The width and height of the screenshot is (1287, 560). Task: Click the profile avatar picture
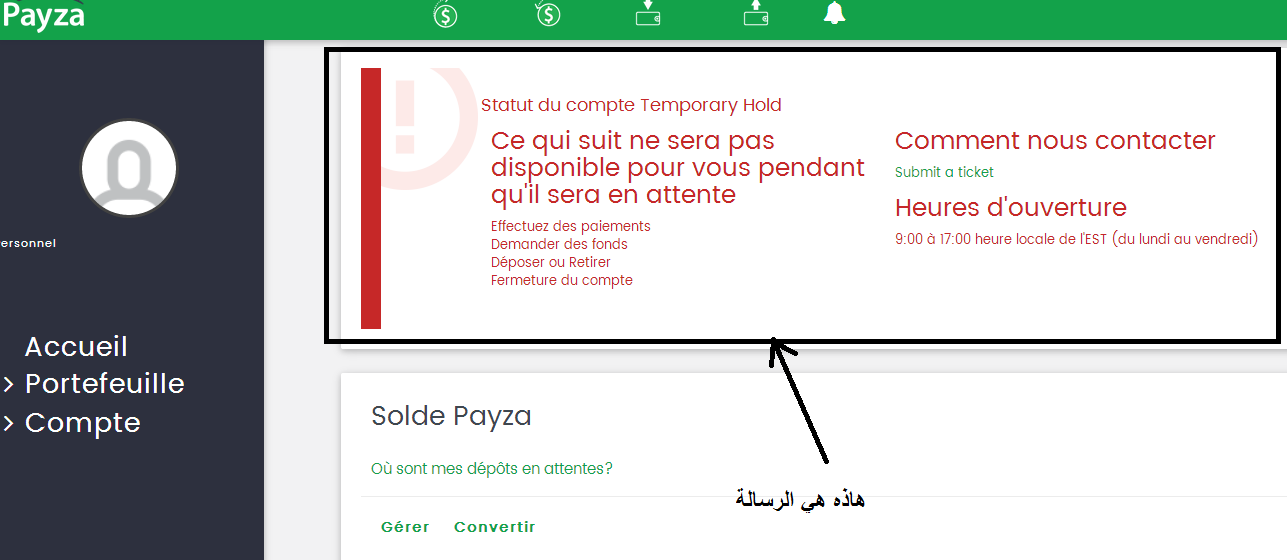point(129,168)
